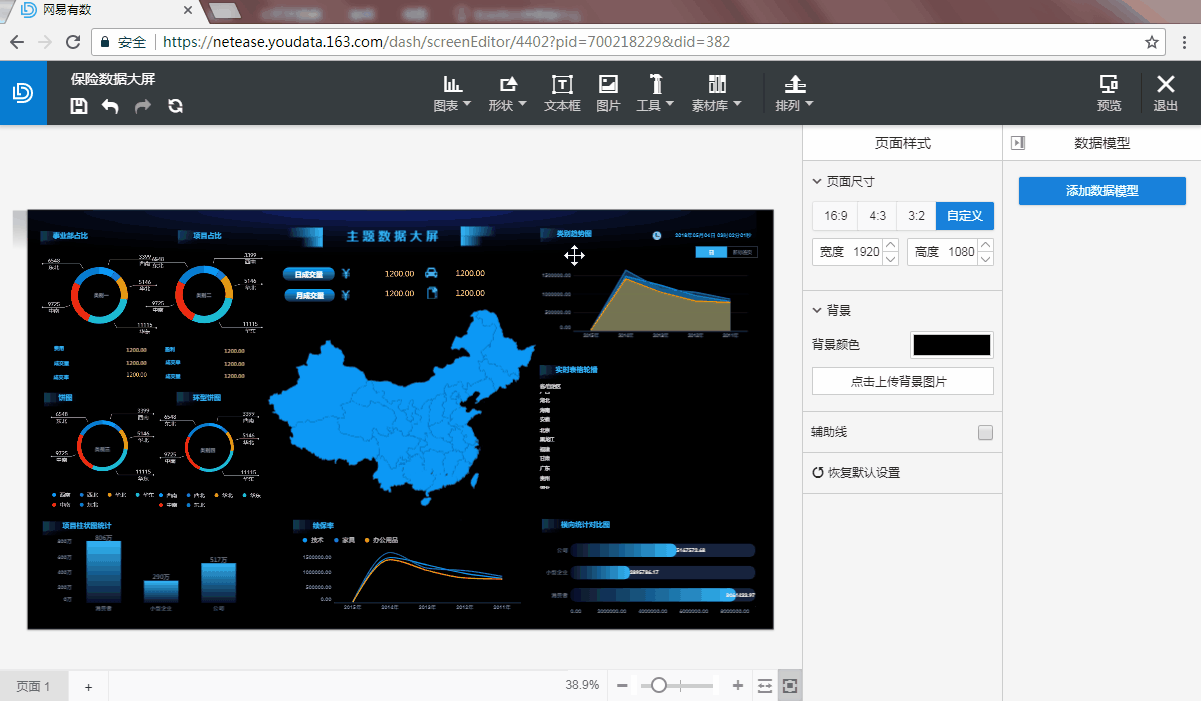Viewport: 1201px width, 701px height.
Task: Select the 3:2 page ratio
Action: pos(916,216)
